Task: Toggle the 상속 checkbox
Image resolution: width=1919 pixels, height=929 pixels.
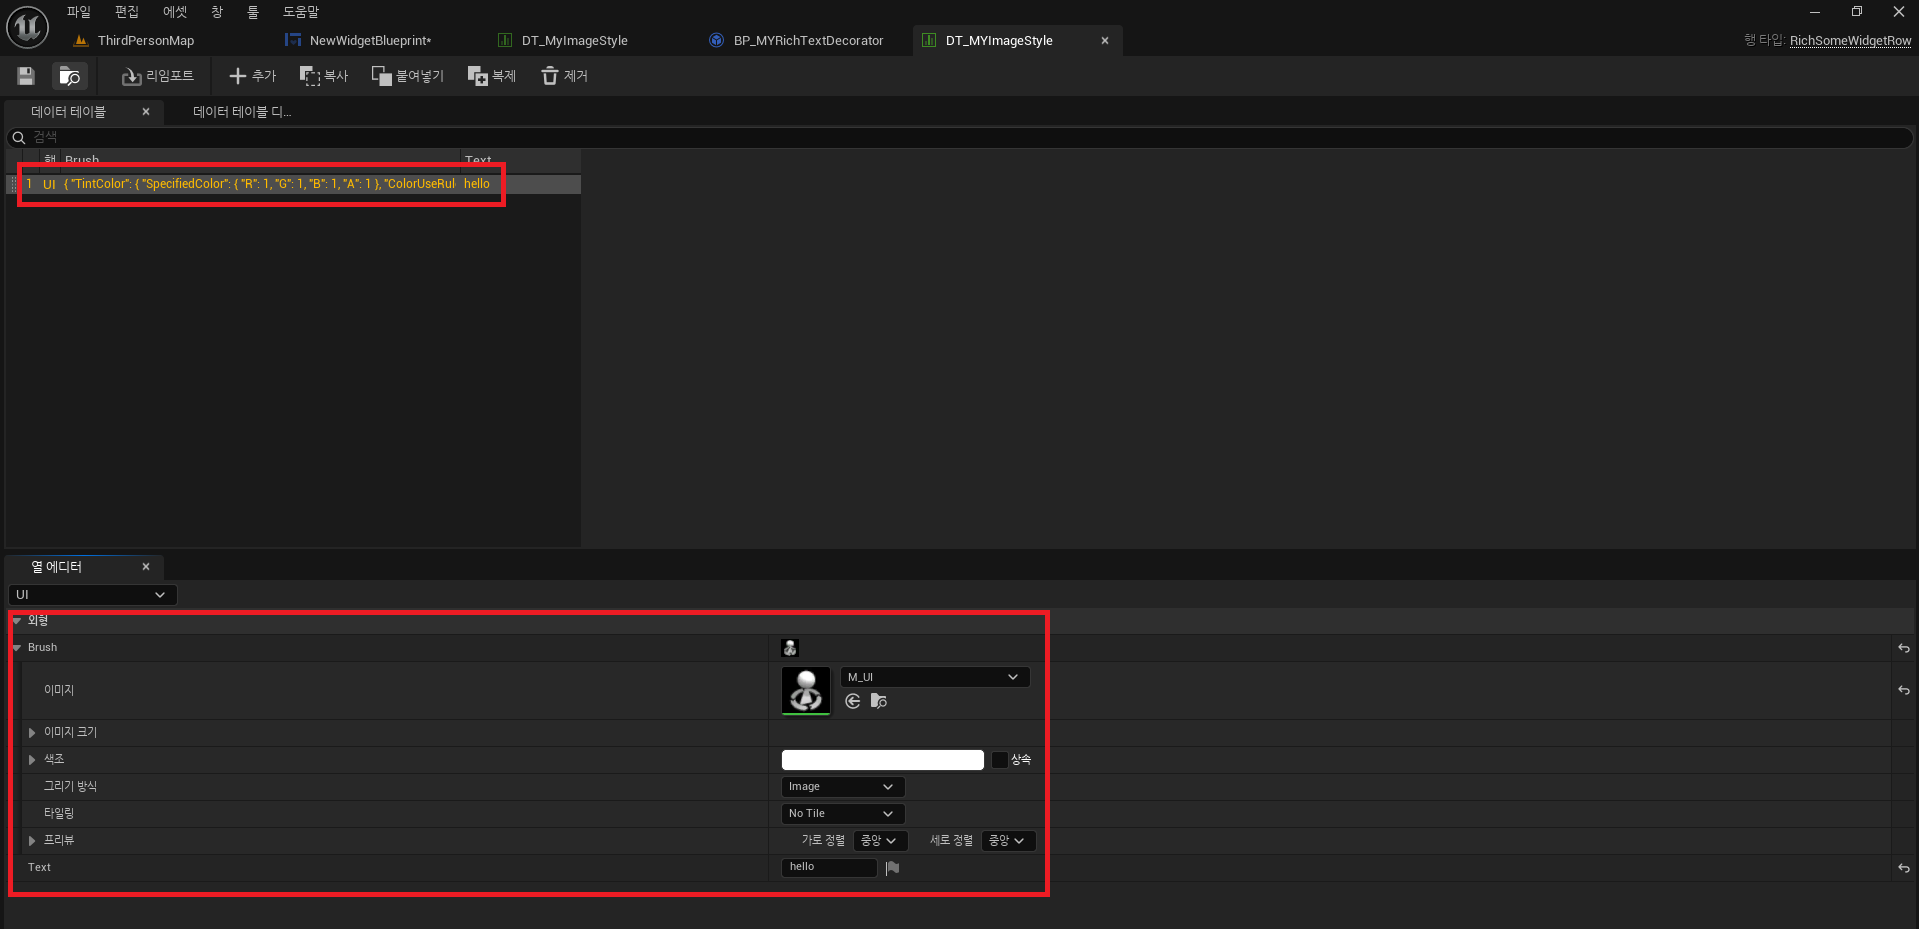Action: pos(1000,760)
